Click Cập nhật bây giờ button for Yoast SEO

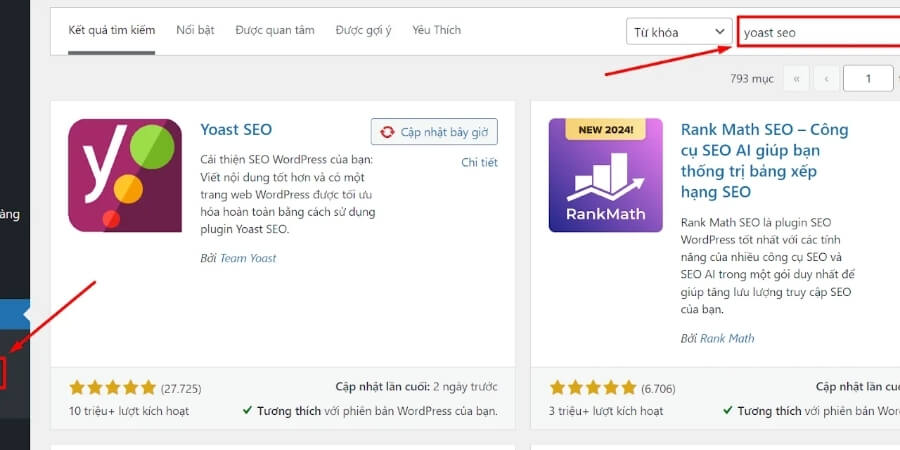434,132
